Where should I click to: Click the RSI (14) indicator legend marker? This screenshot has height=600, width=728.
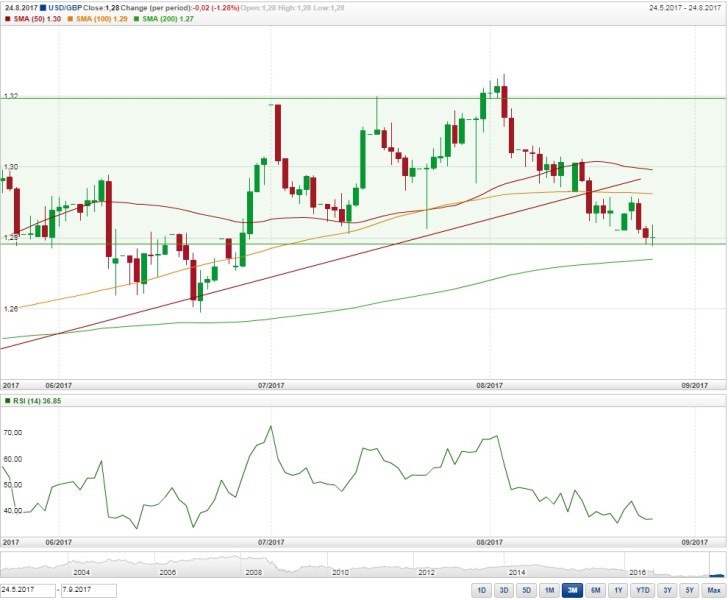(x=7, y=401)
